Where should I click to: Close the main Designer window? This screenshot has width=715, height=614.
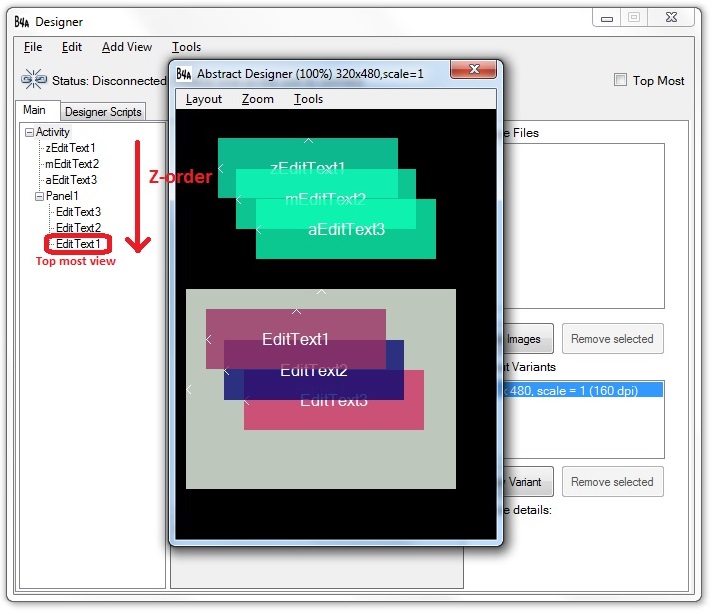click(x=671, y=17)
